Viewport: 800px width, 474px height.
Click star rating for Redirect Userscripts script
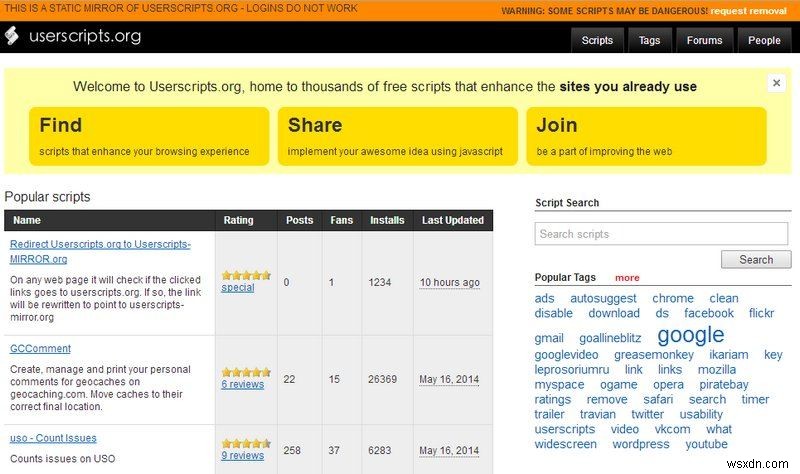click(x=246, y=274)
